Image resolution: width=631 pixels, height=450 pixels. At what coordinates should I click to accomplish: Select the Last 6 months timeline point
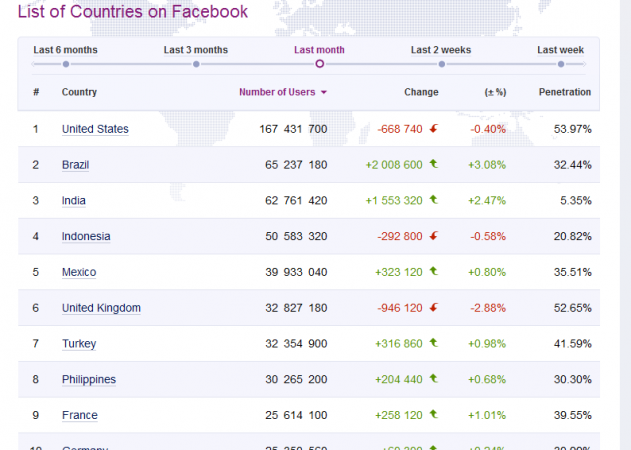point(66,64)
